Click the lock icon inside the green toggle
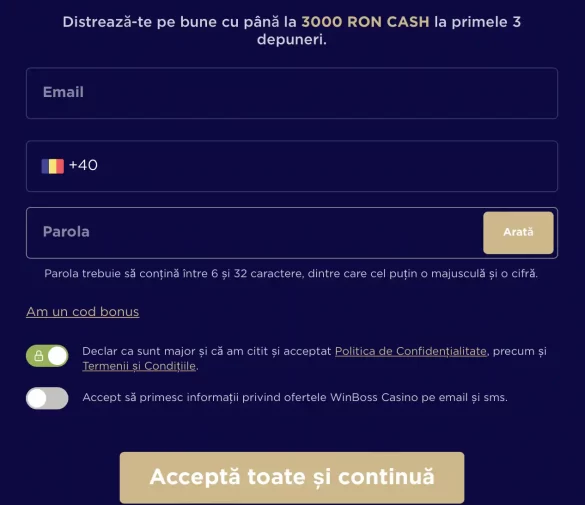This screenshot has height=505, width=585. point(39,356)
